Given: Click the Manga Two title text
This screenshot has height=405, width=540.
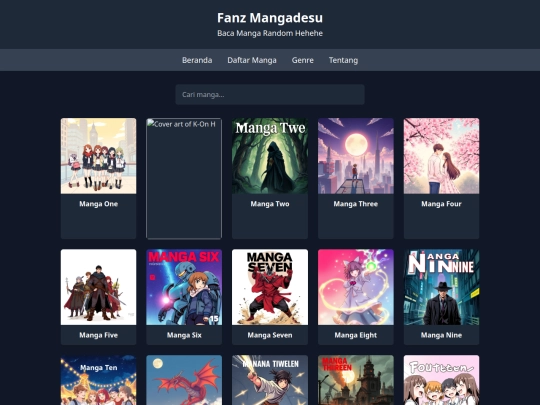Looking at the screenshot, I should tap(270, 204).
